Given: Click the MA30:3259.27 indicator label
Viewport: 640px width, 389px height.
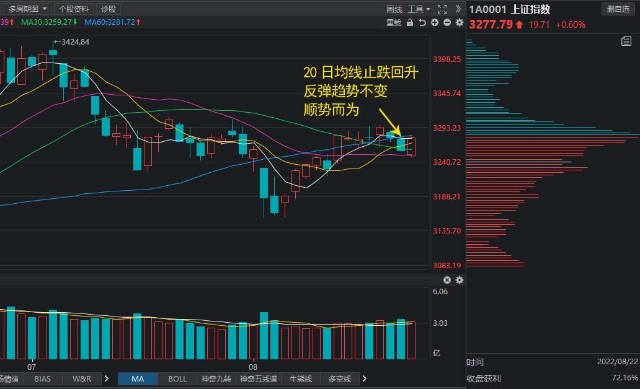Looking at the screenshot, I should tap(49, 22).
